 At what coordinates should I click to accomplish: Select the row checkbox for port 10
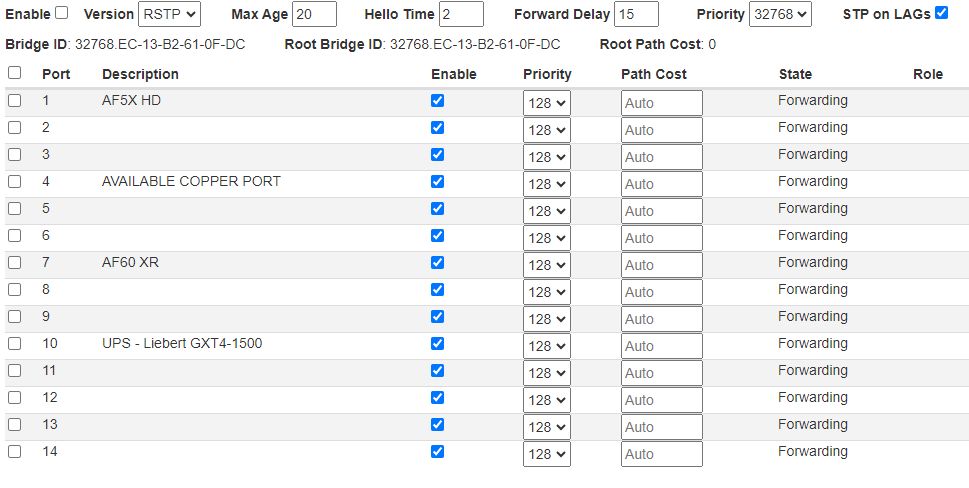[x=14, y=343]
